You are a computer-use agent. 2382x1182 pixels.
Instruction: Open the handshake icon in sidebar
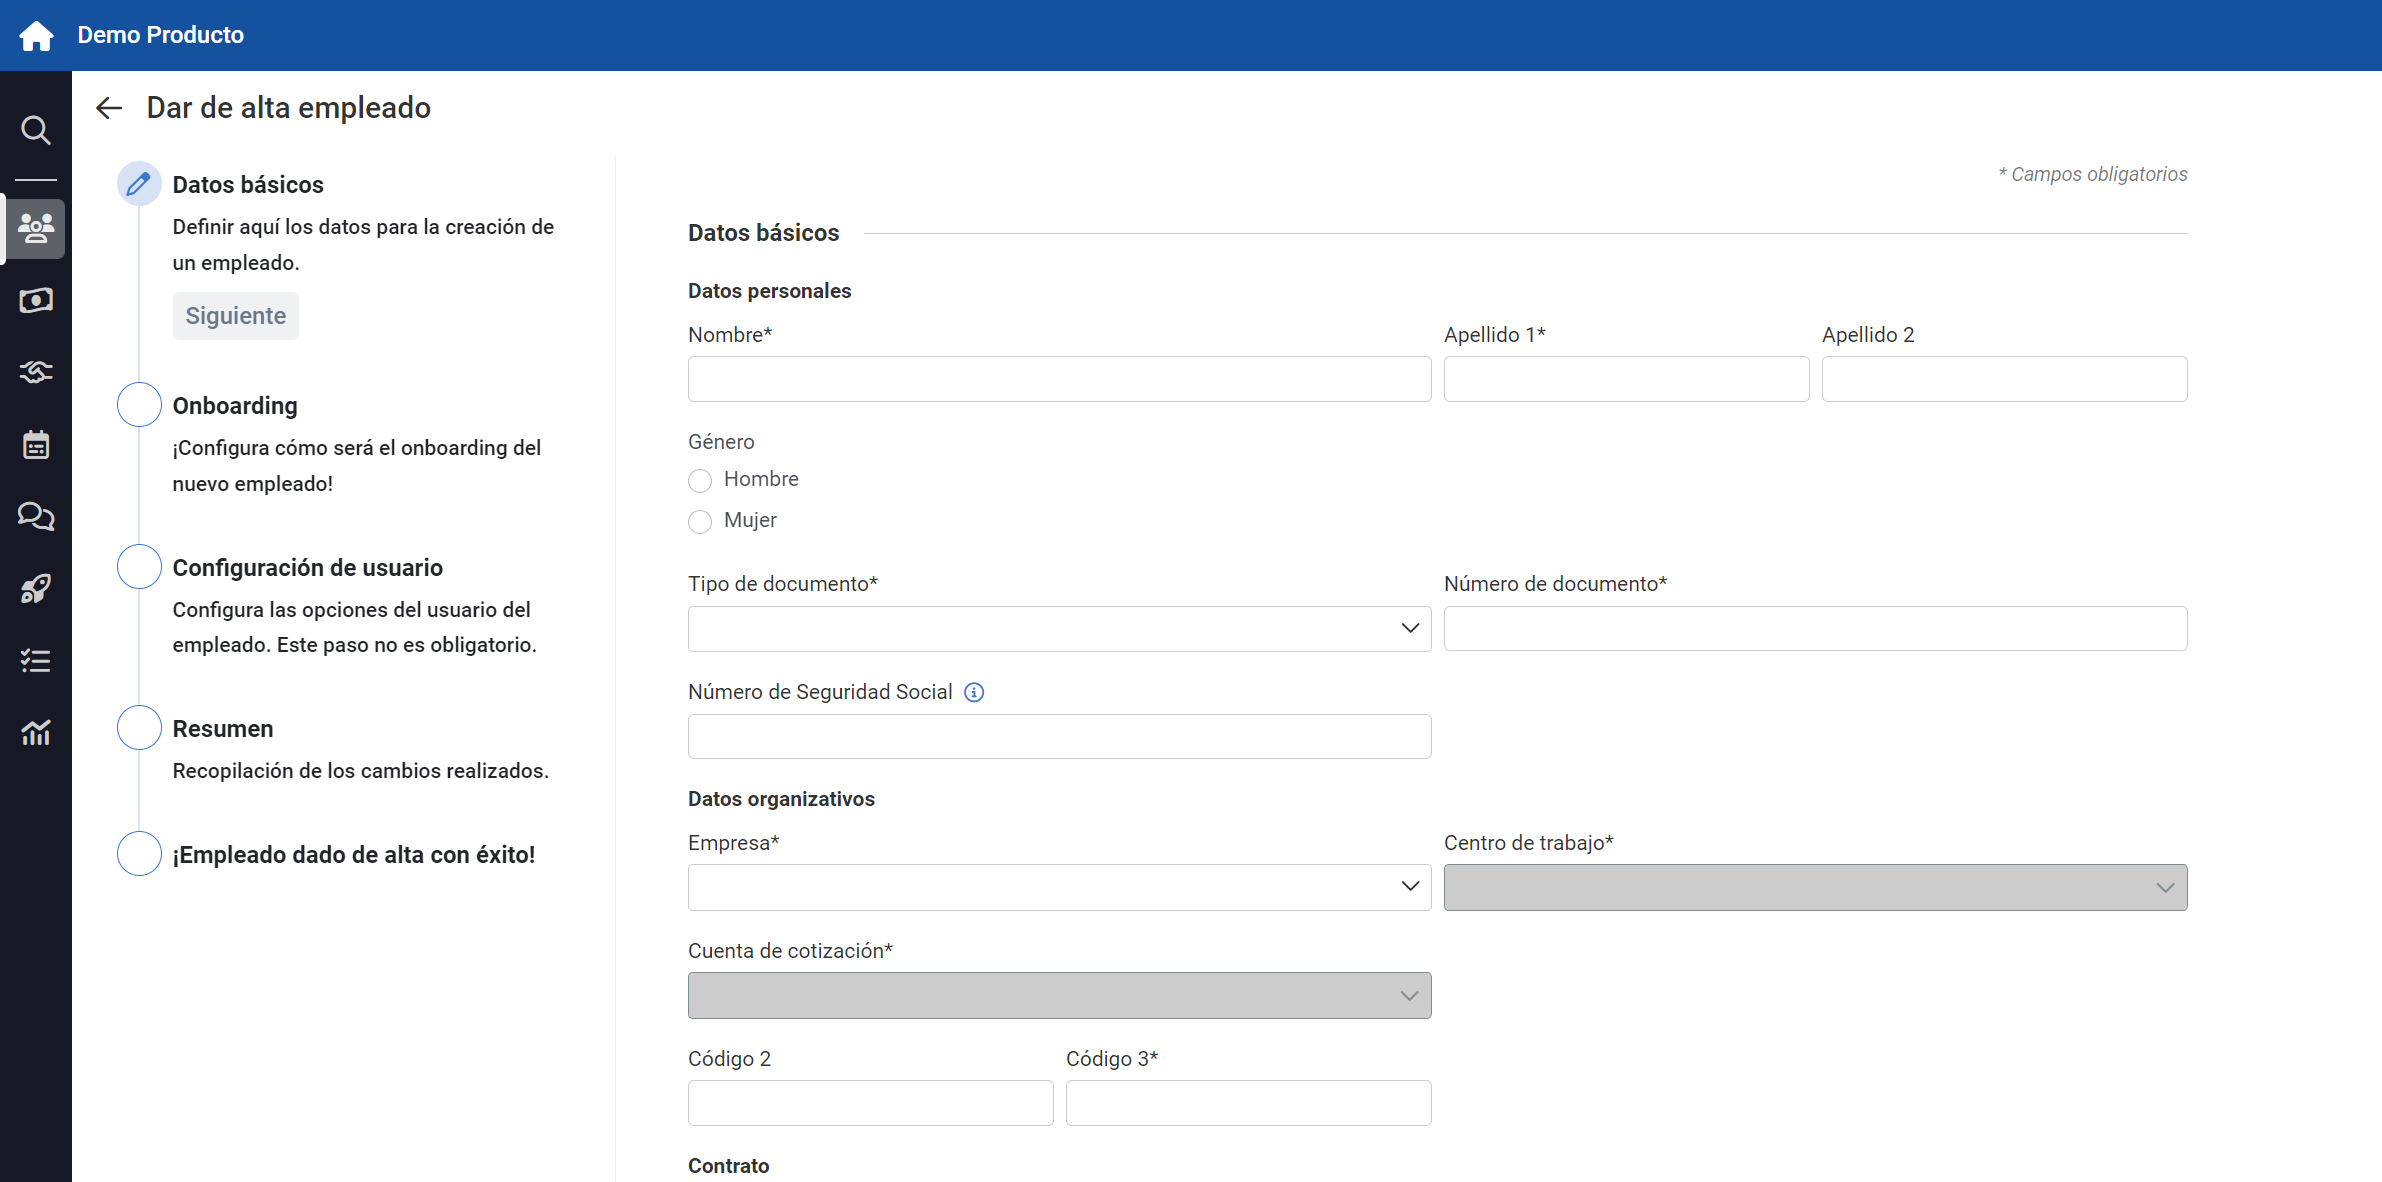point(36,372)
